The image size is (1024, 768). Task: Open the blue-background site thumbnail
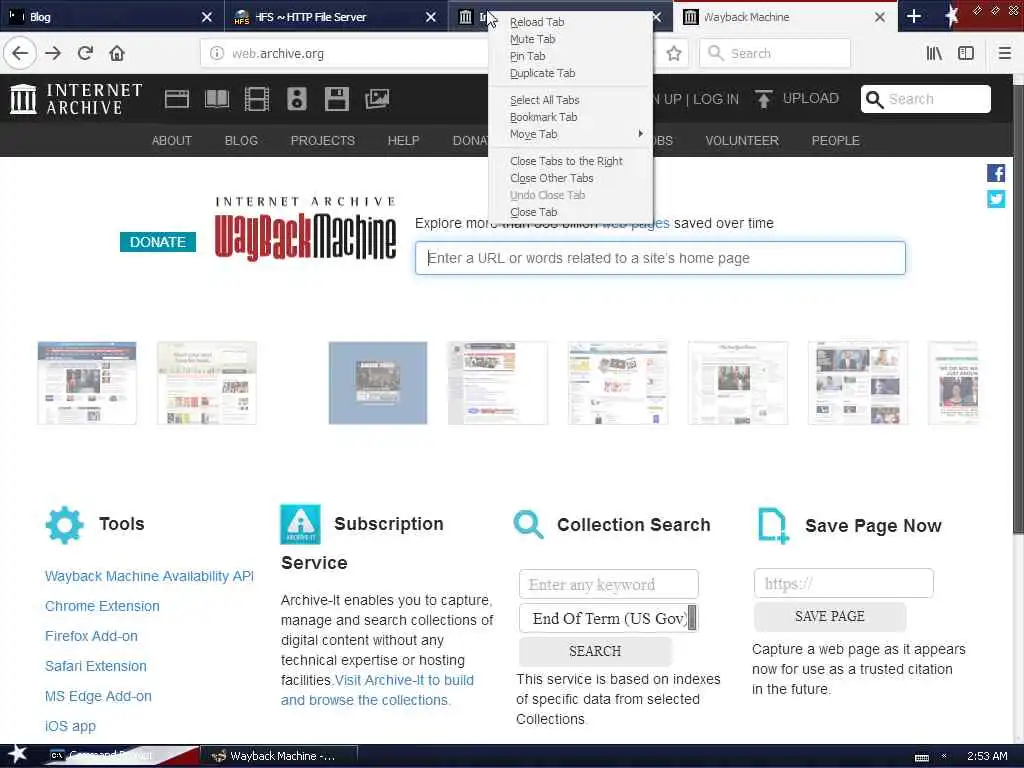[x=377, y=383]
